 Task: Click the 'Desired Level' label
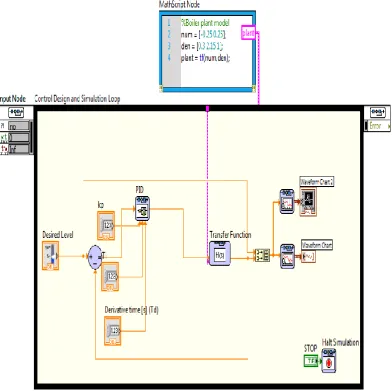58,235
